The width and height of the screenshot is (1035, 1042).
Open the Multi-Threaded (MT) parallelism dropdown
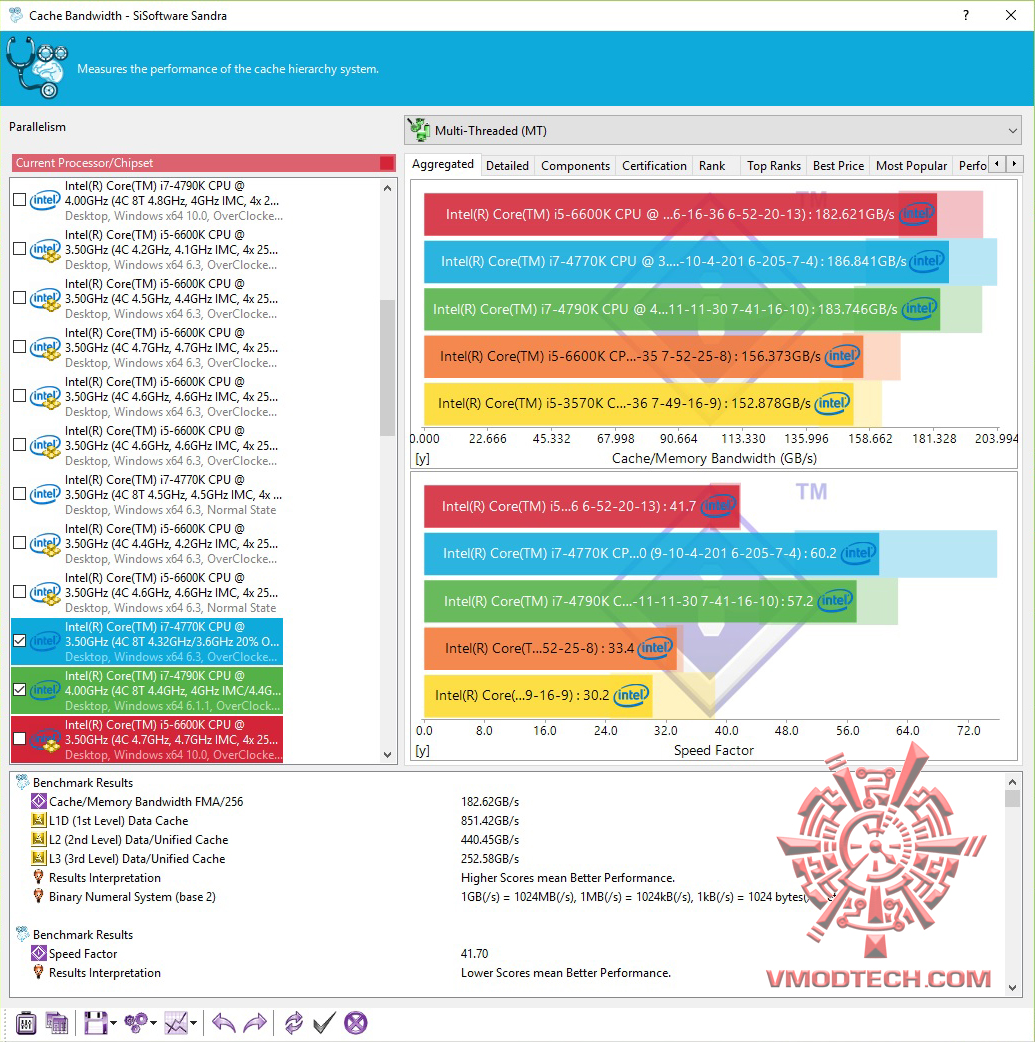(713, 130)
